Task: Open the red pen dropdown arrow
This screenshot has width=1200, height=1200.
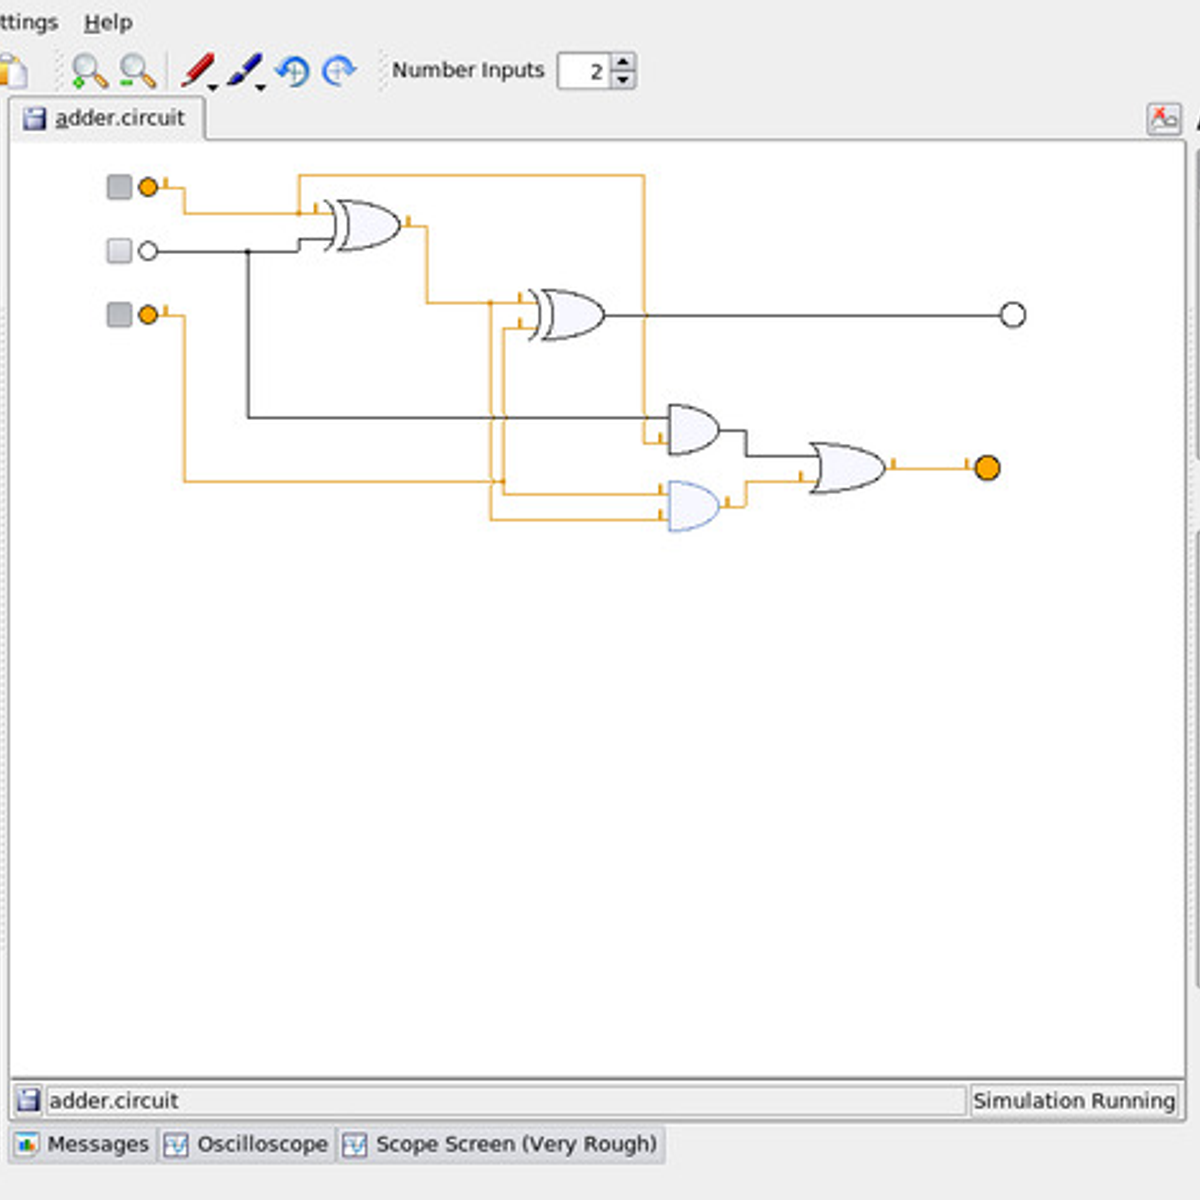Action: click(x=213, y=88)
